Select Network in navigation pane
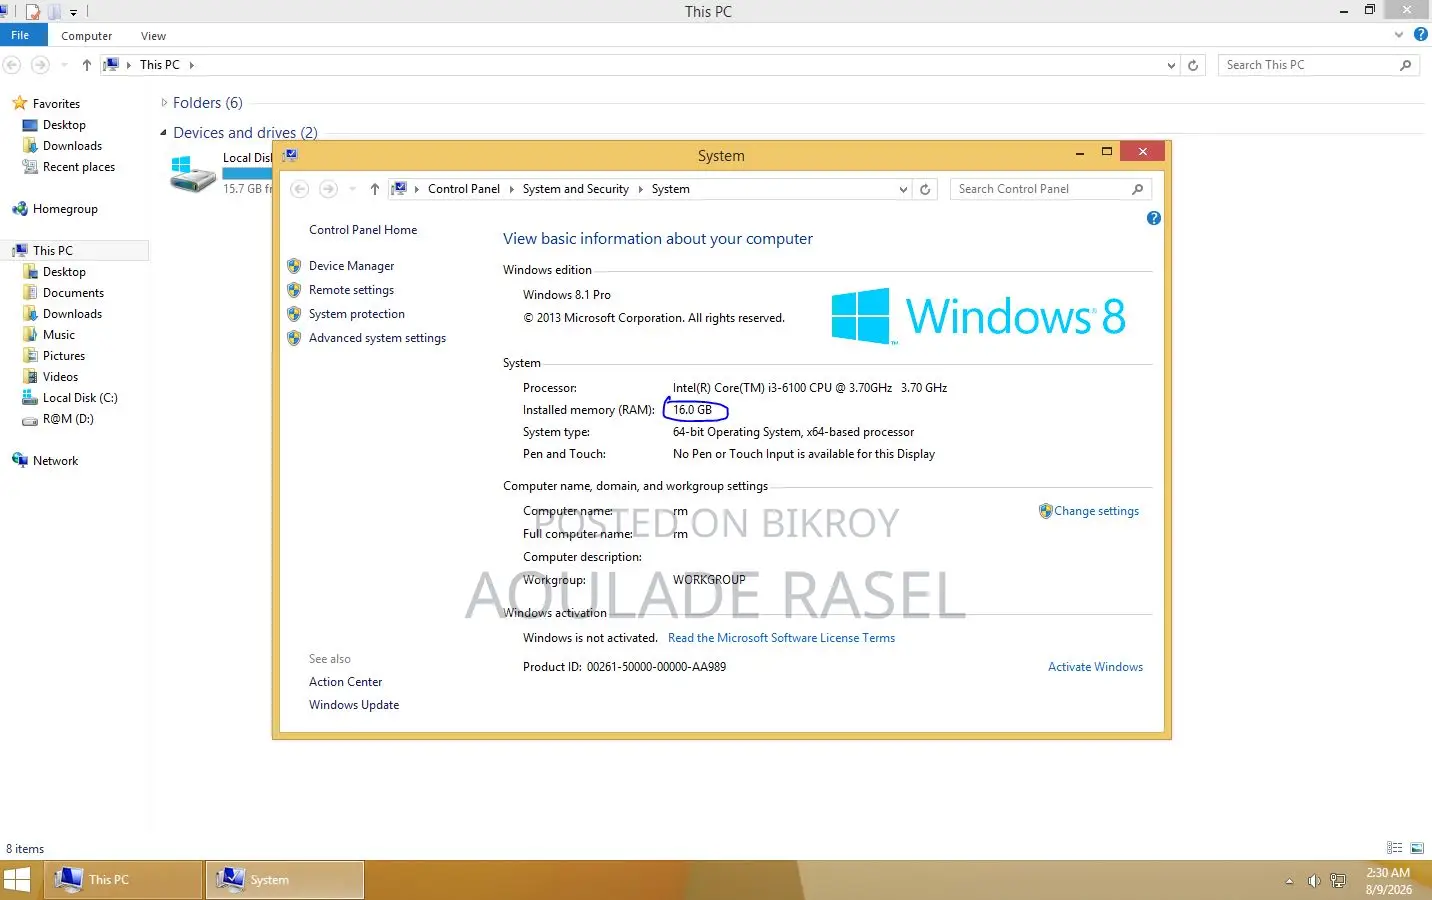 [55, 461]
